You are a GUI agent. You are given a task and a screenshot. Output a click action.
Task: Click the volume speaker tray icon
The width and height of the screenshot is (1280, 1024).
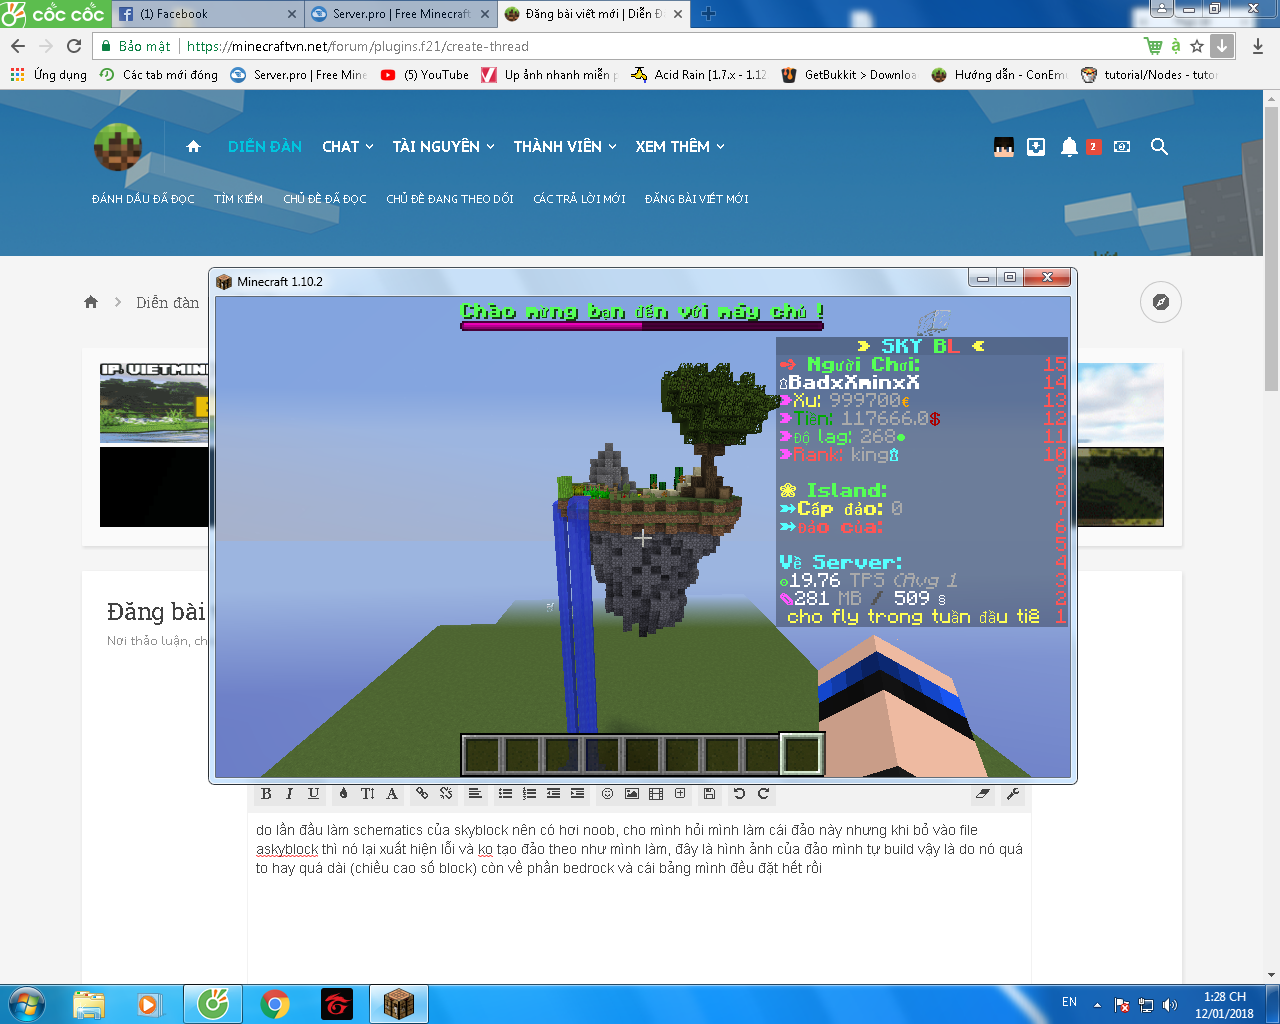pos(1170,1005)
